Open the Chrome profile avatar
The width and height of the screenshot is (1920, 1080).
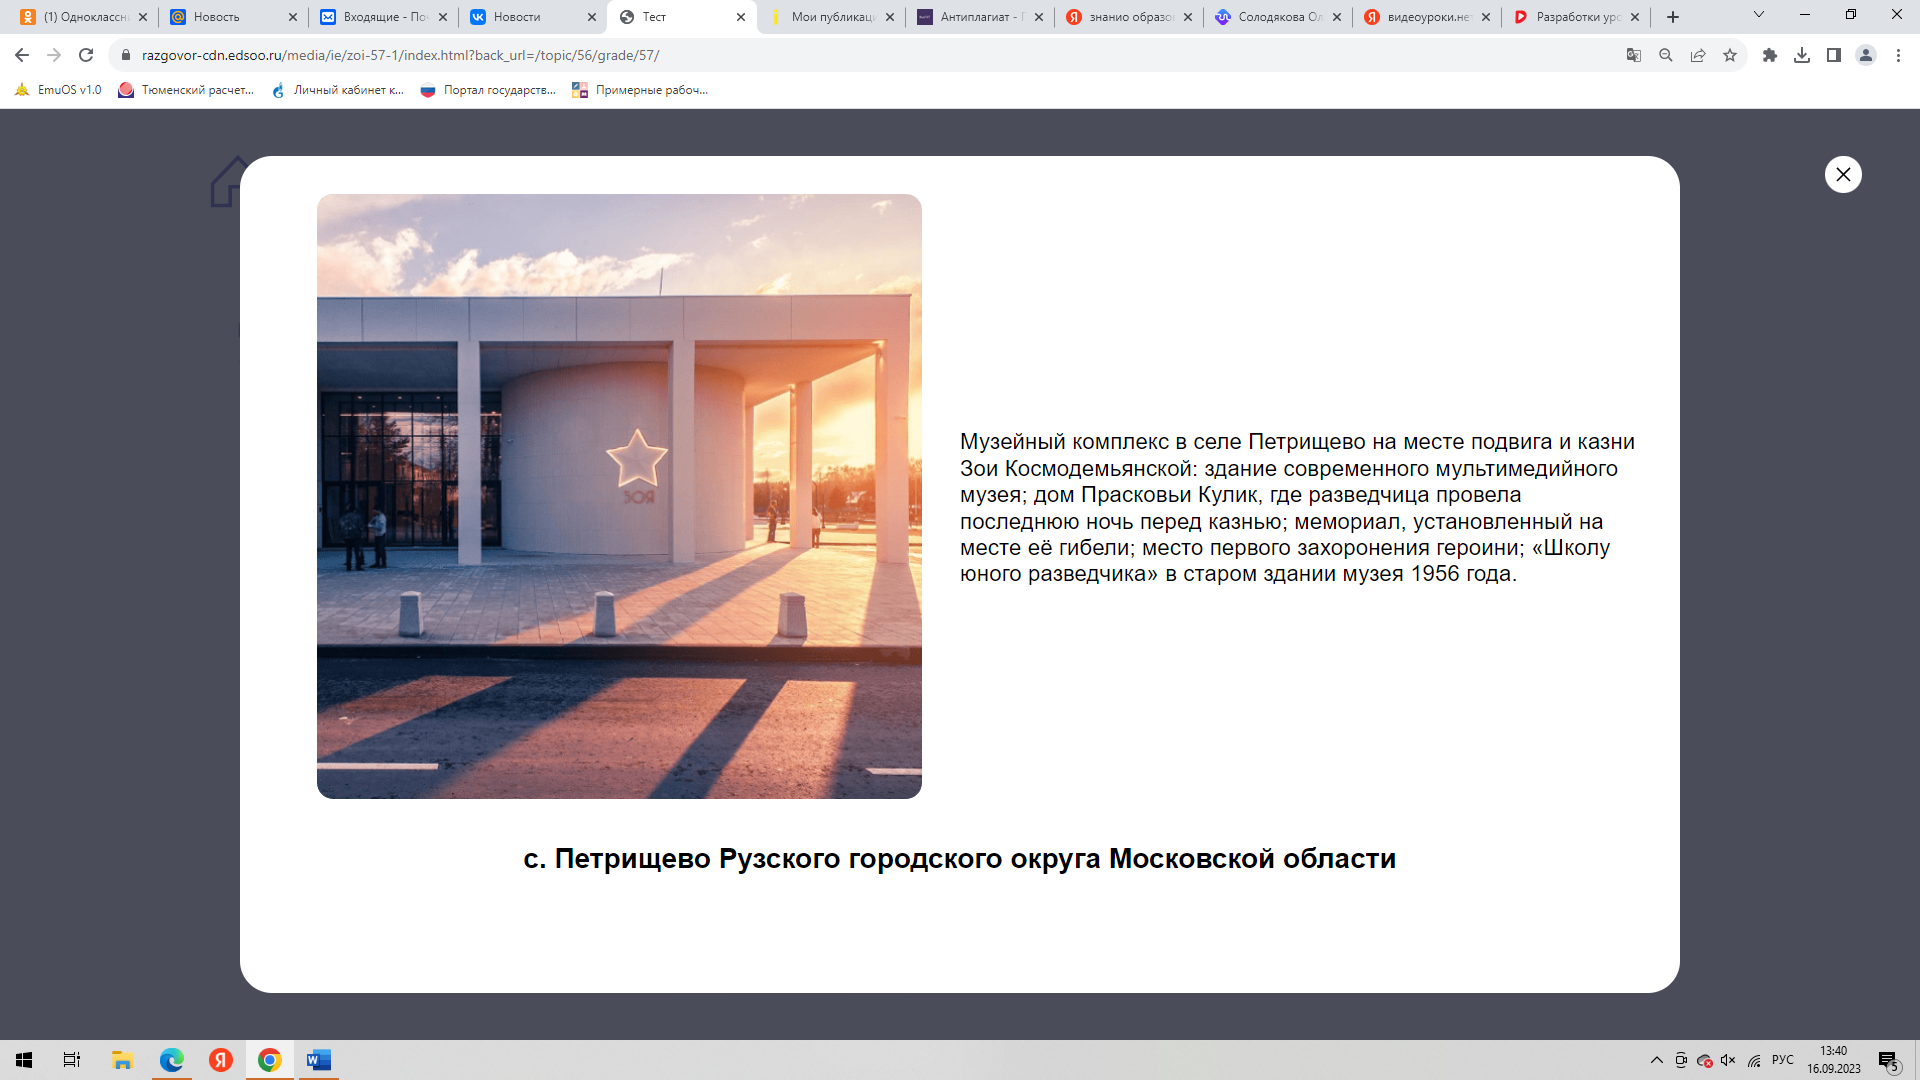coord(1866,55)
